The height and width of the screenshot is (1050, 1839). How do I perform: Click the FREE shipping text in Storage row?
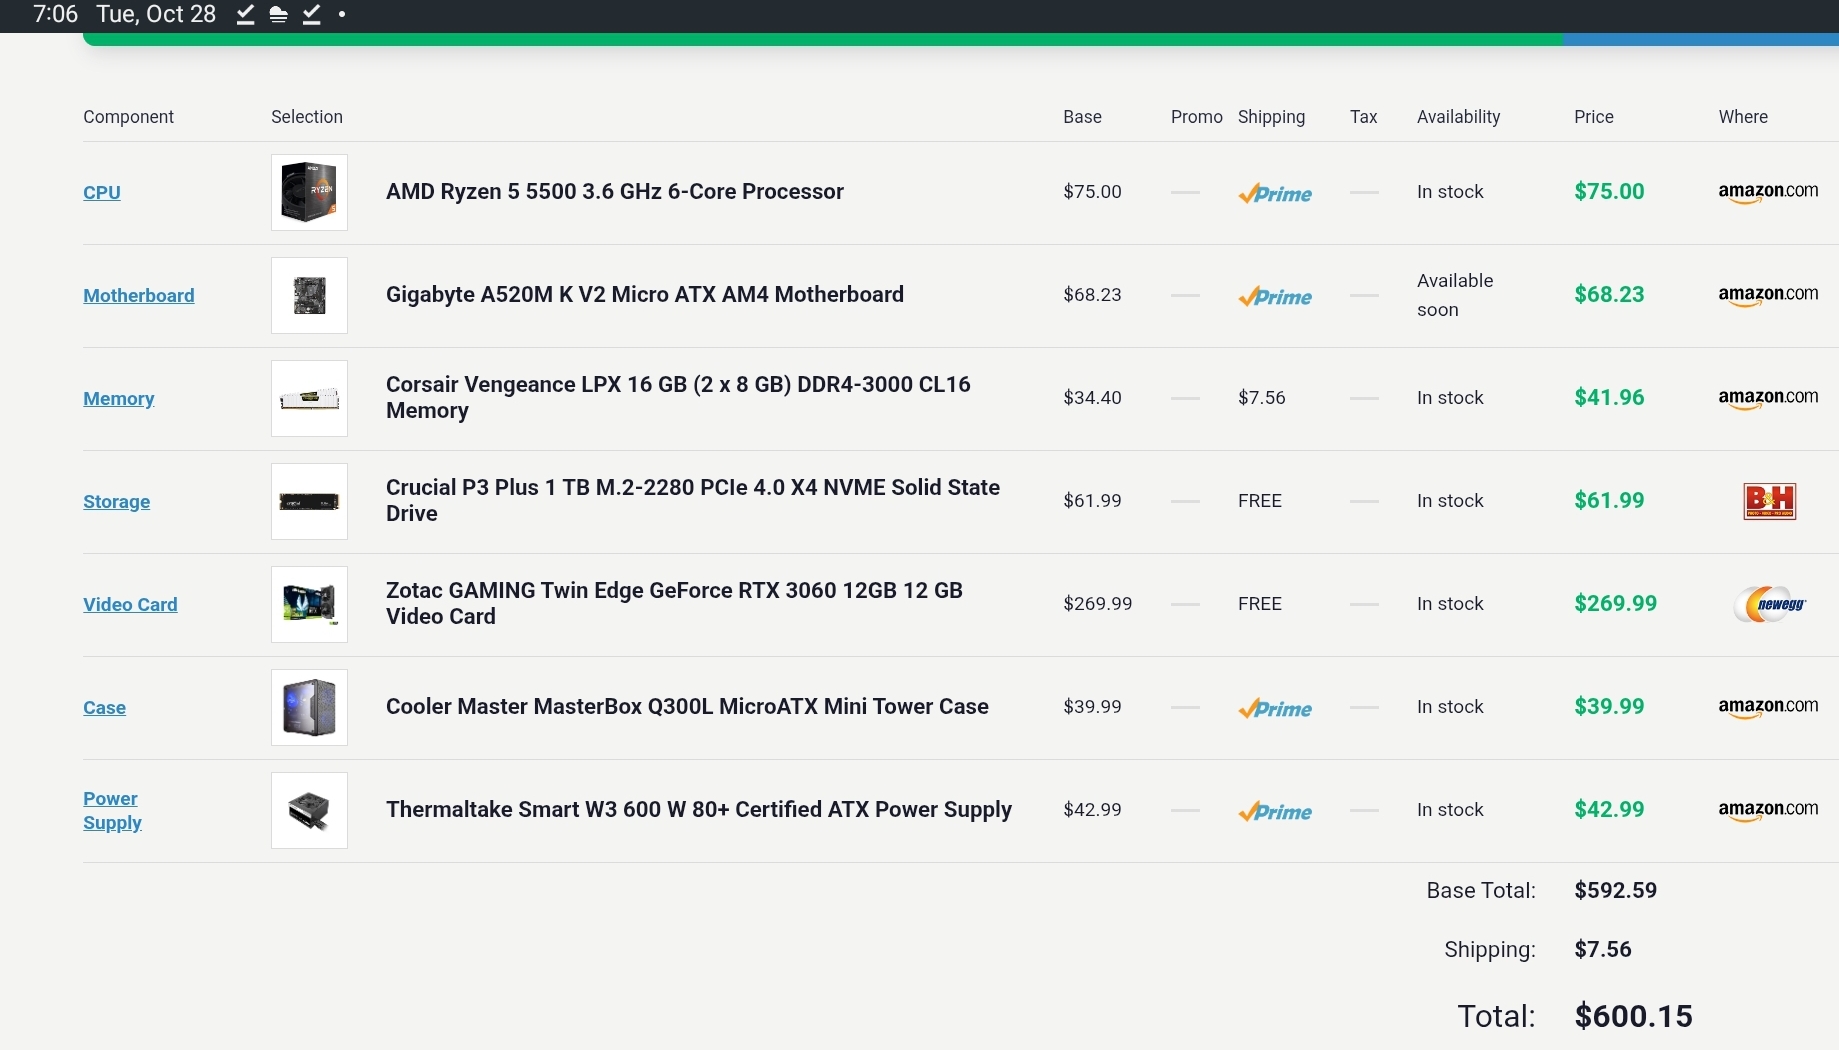coord(1260,500)
